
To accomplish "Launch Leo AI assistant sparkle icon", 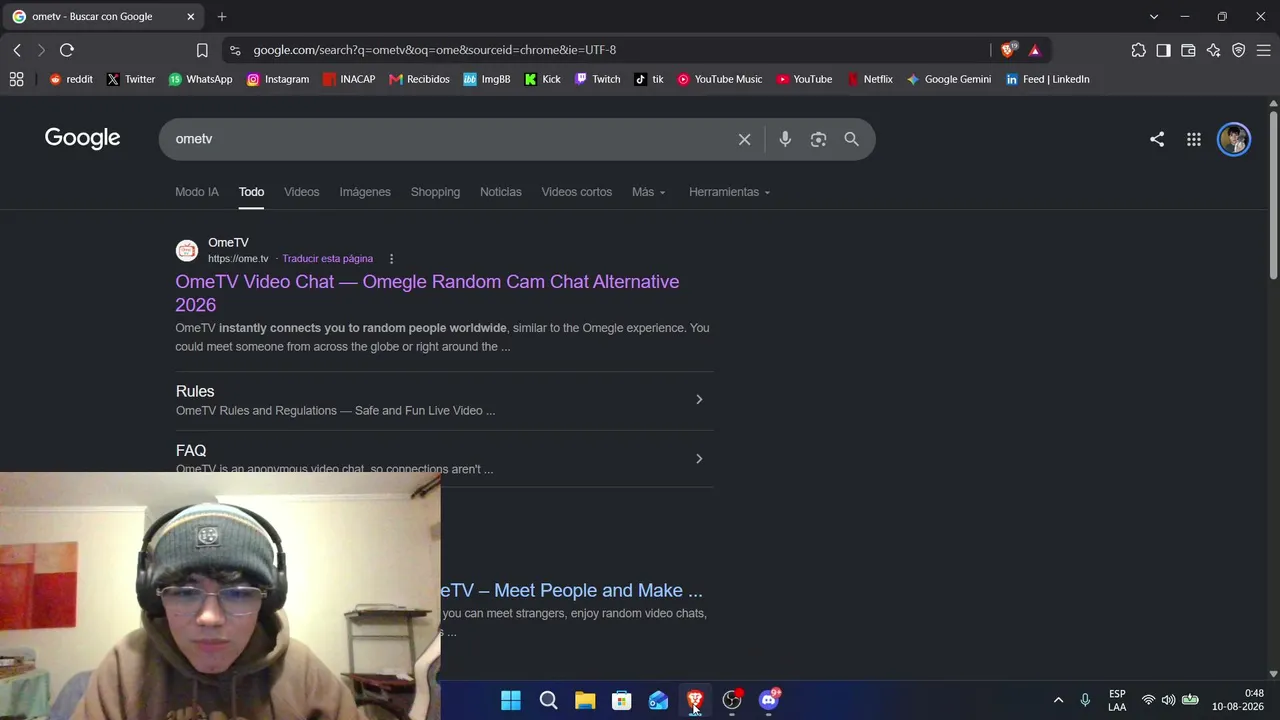I will pos(1213,50).
